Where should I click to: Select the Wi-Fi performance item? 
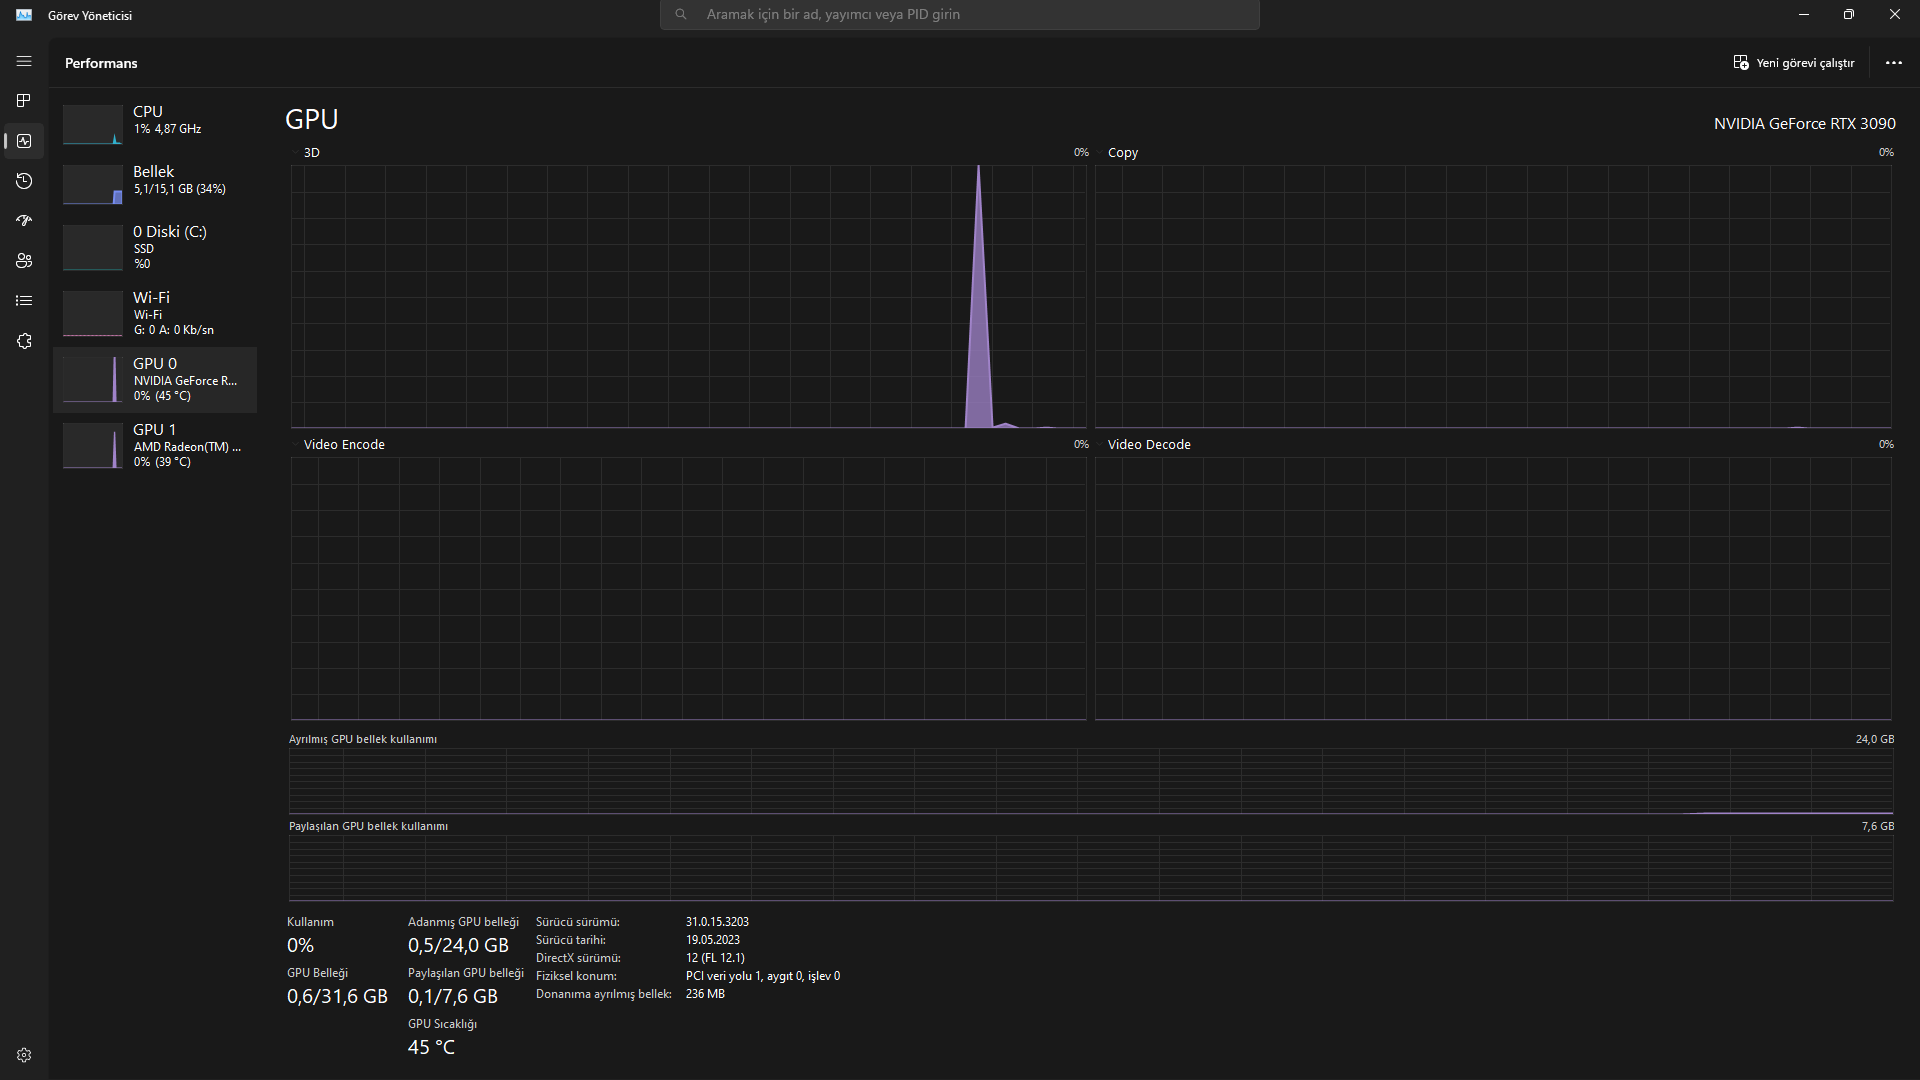155,313
